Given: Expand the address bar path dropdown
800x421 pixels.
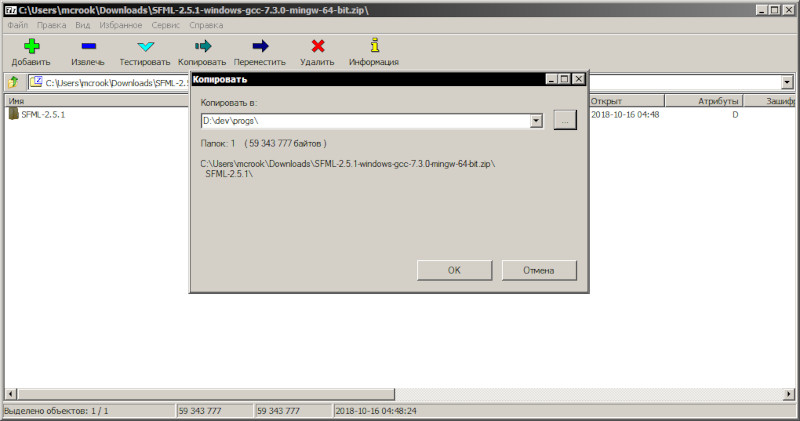Looking at the screenshot, I should pos(787,82).
